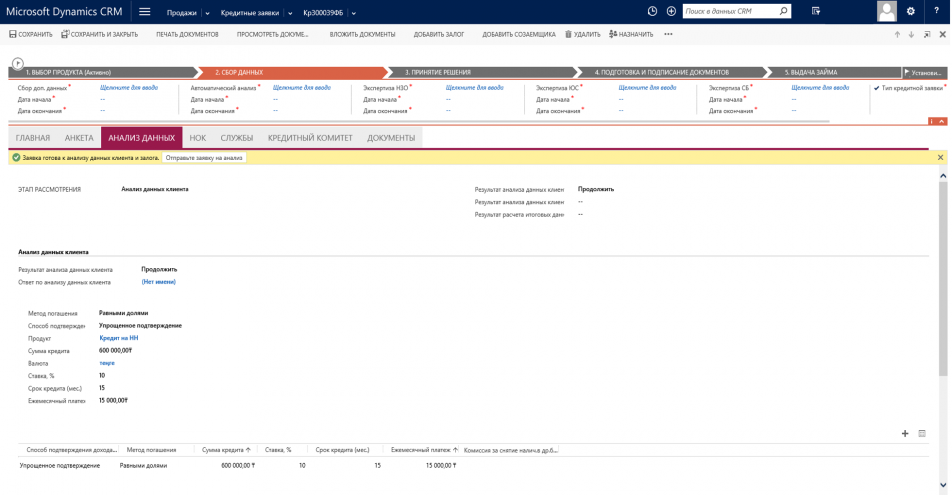Viewport: 952px width, 495px height.
Task: Click the CRM data search field
Action: [730, 12]
